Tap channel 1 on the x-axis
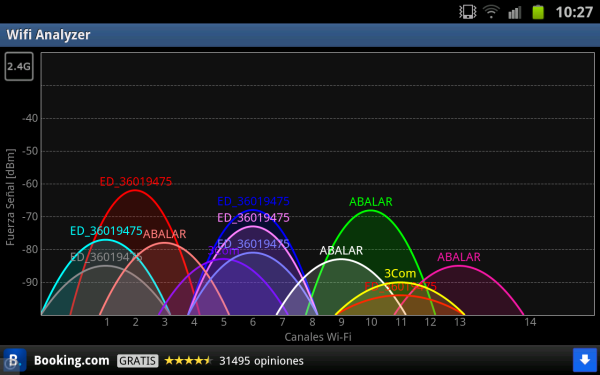 [107, 322]
